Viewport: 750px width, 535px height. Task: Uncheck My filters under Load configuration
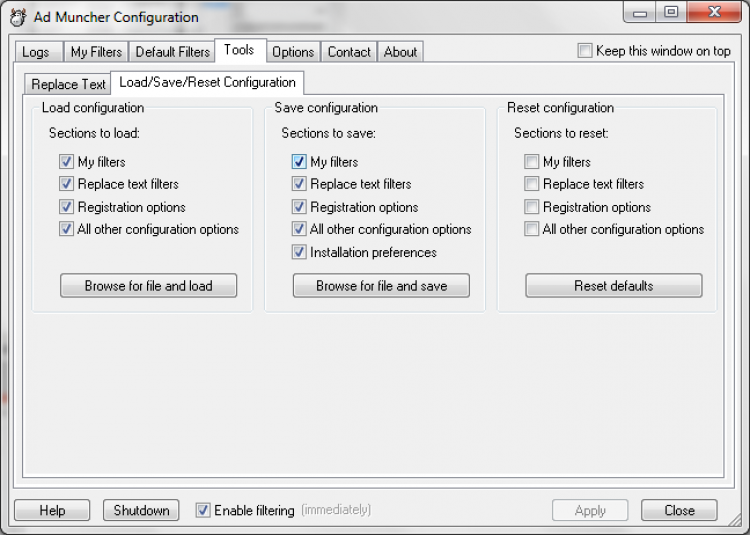click(x=67, y=162)
